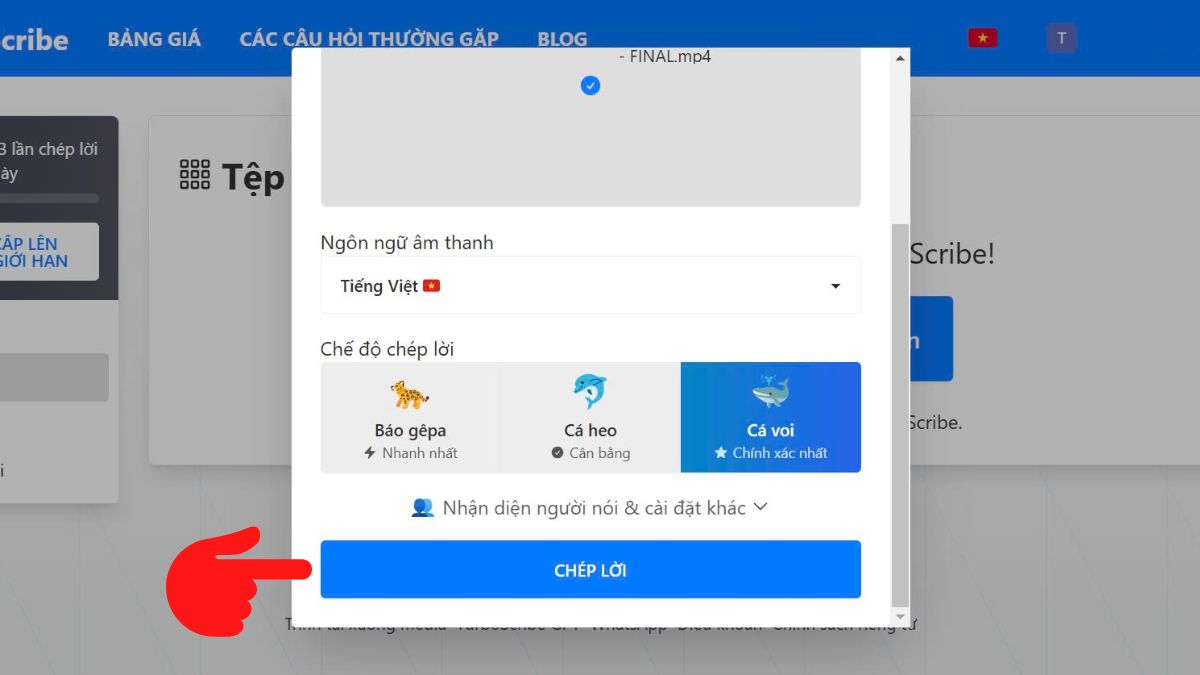Screen dimensions: 1200x675
Task: Click the whale icon in Cá voi option
Action: pyautogui.click(x=770, y=390)
